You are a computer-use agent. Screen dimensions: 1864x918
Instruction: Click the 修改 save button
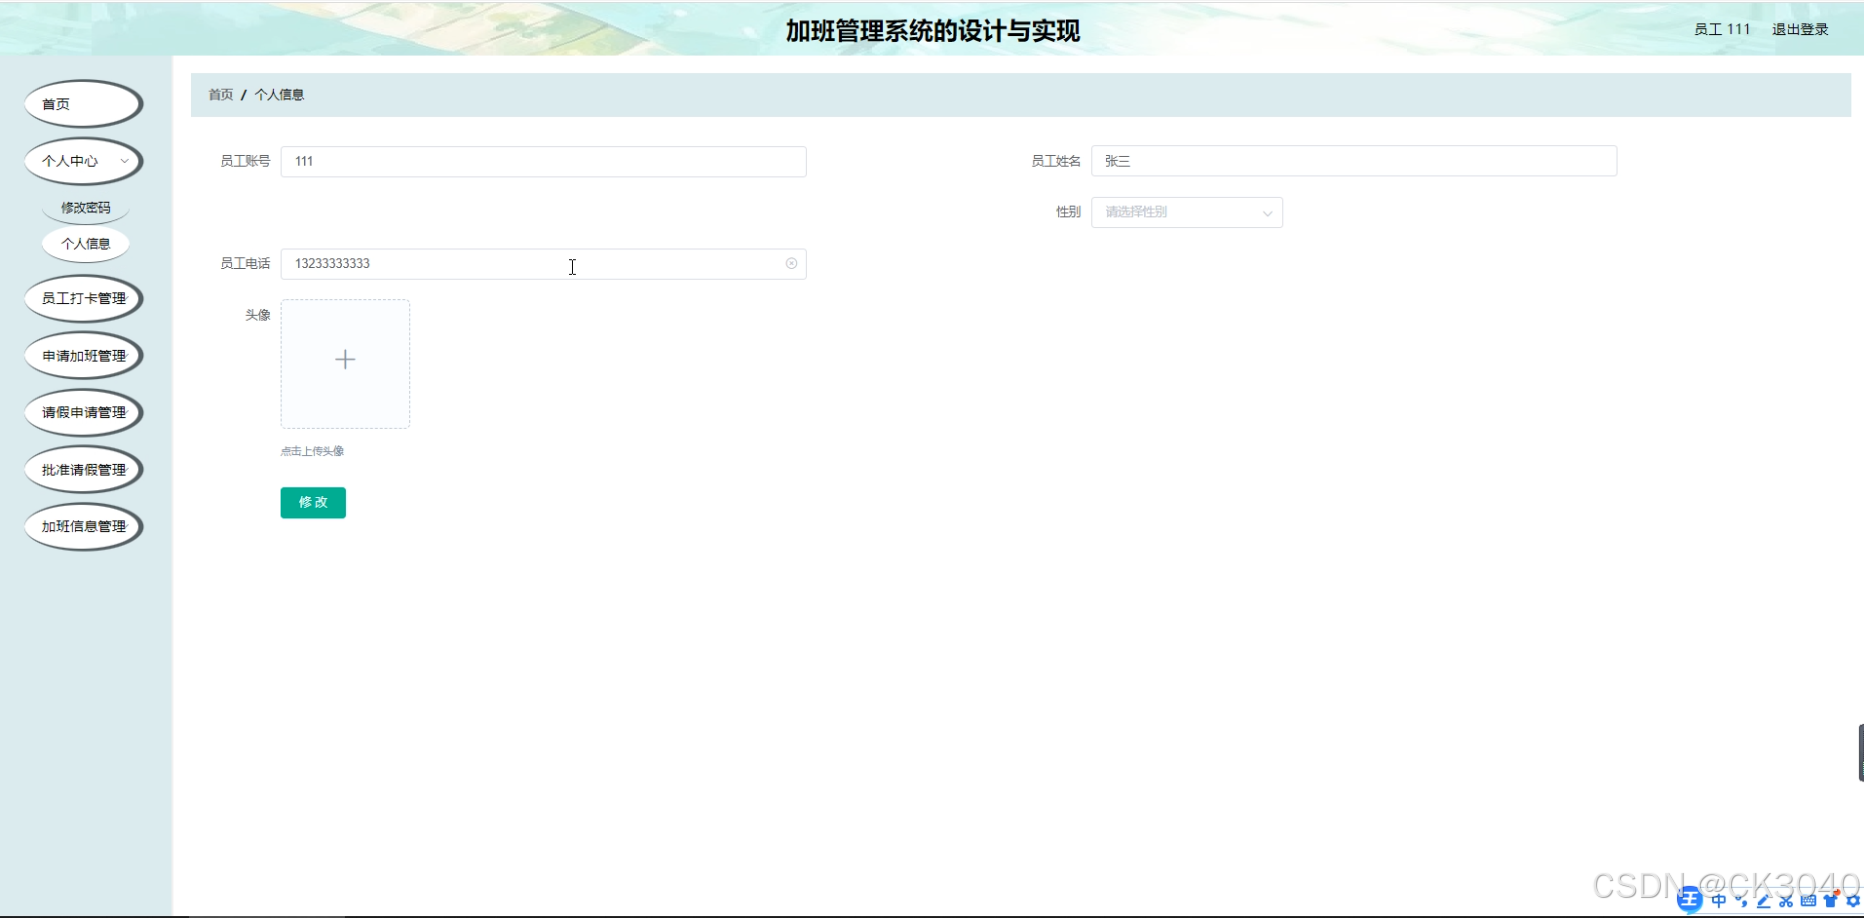(313, 503)
